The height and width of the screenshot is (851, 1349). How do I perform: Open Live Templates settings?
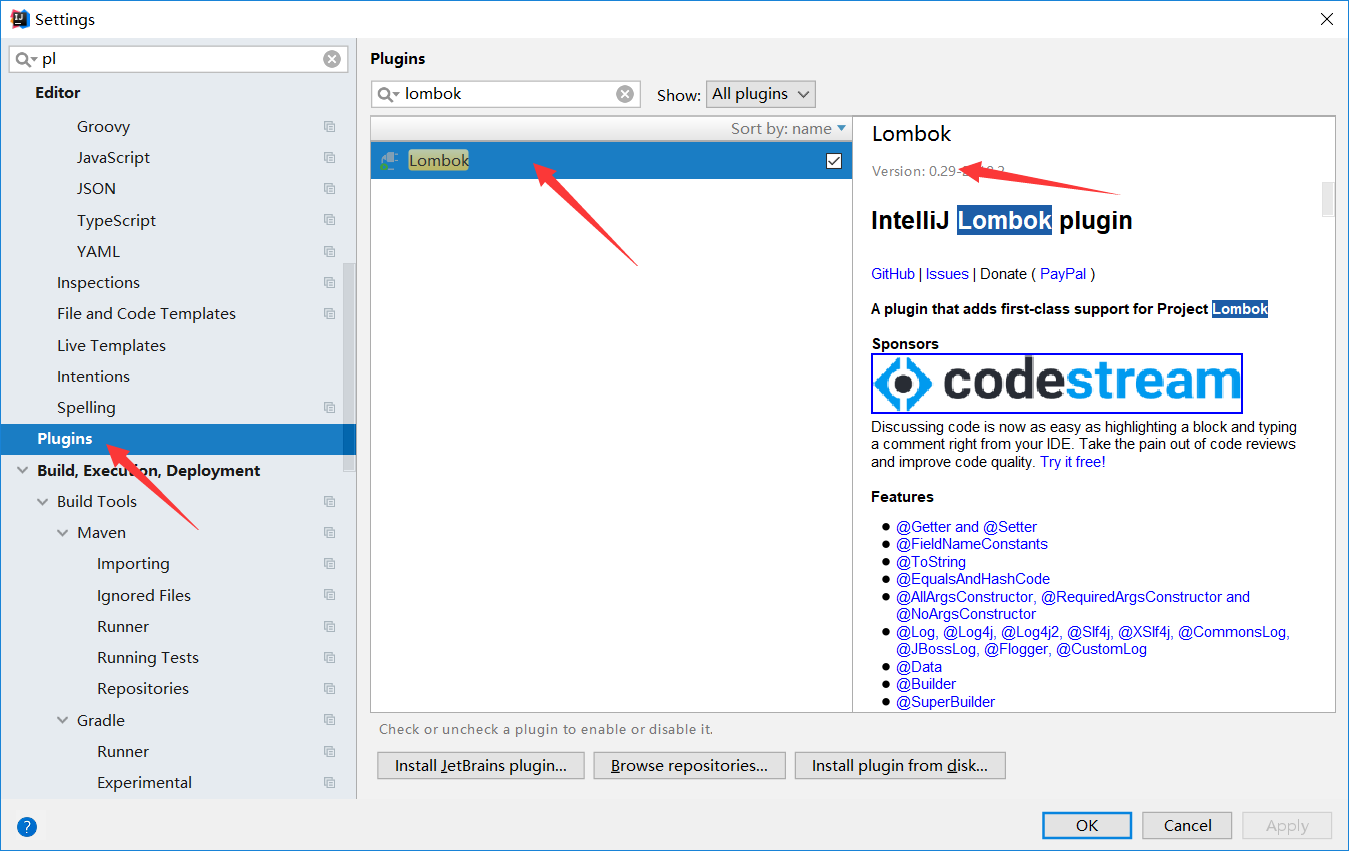111,346
